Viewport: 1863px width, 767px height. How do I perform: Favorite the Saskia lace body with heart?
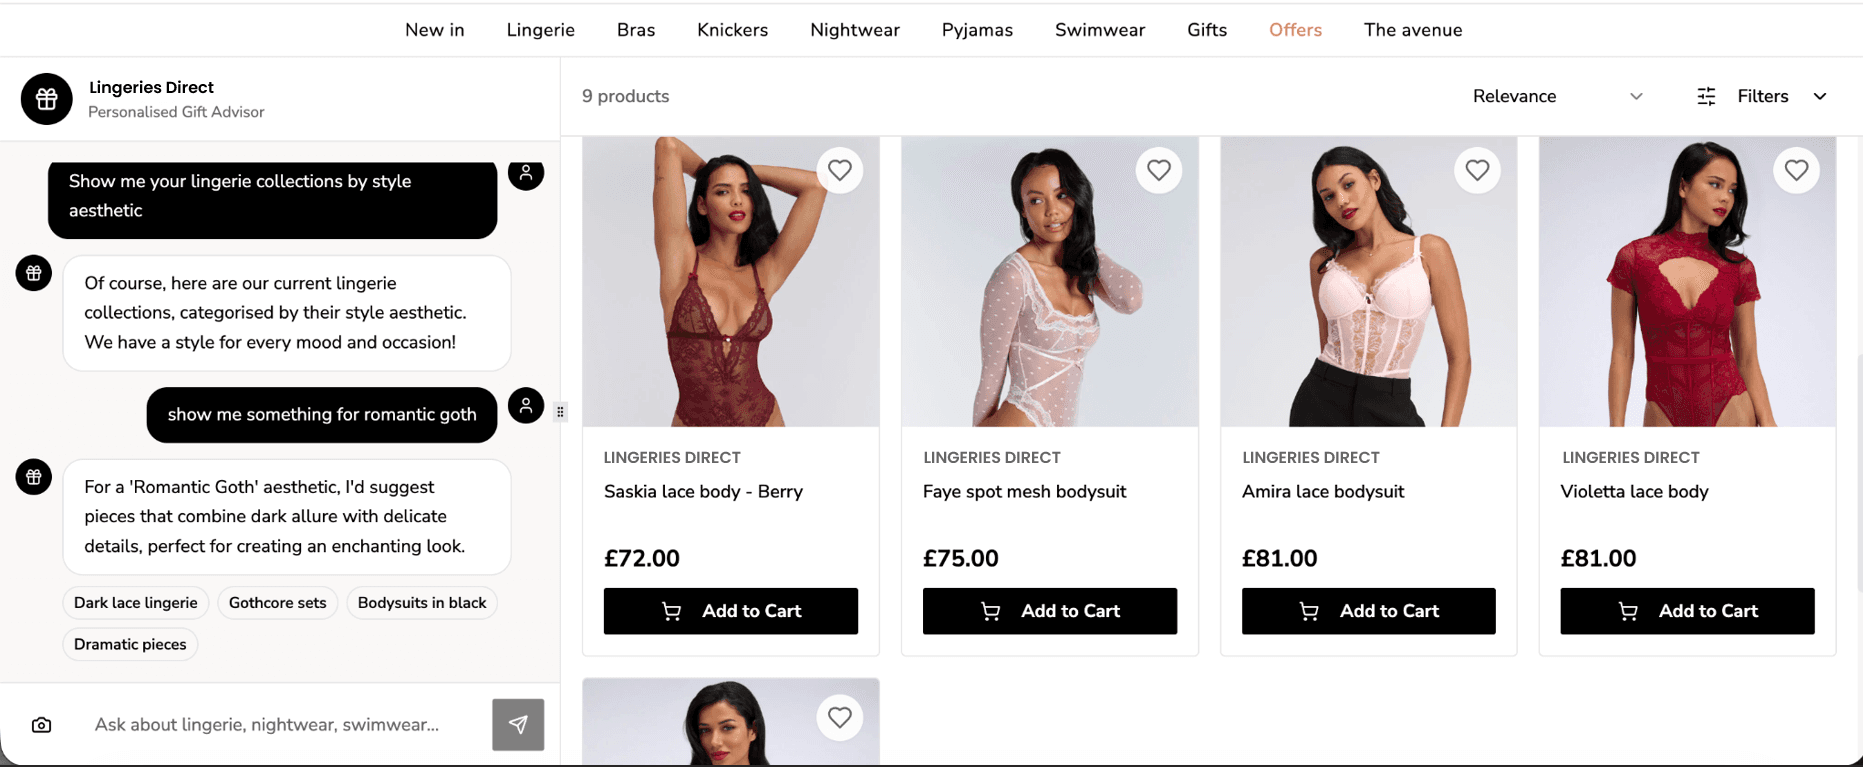pos(839,171)
